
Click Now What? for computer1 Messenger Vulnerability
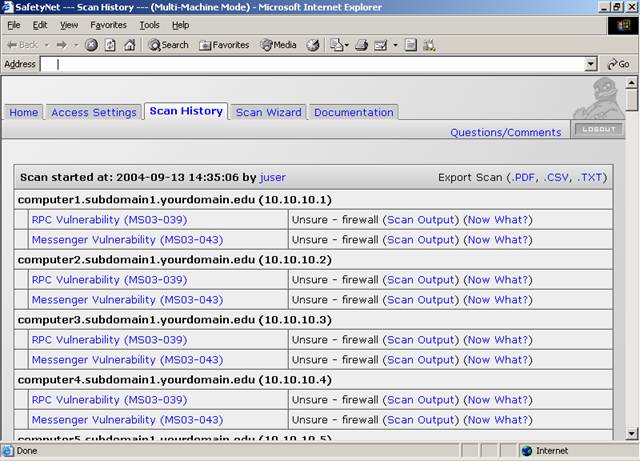(498, 240)
